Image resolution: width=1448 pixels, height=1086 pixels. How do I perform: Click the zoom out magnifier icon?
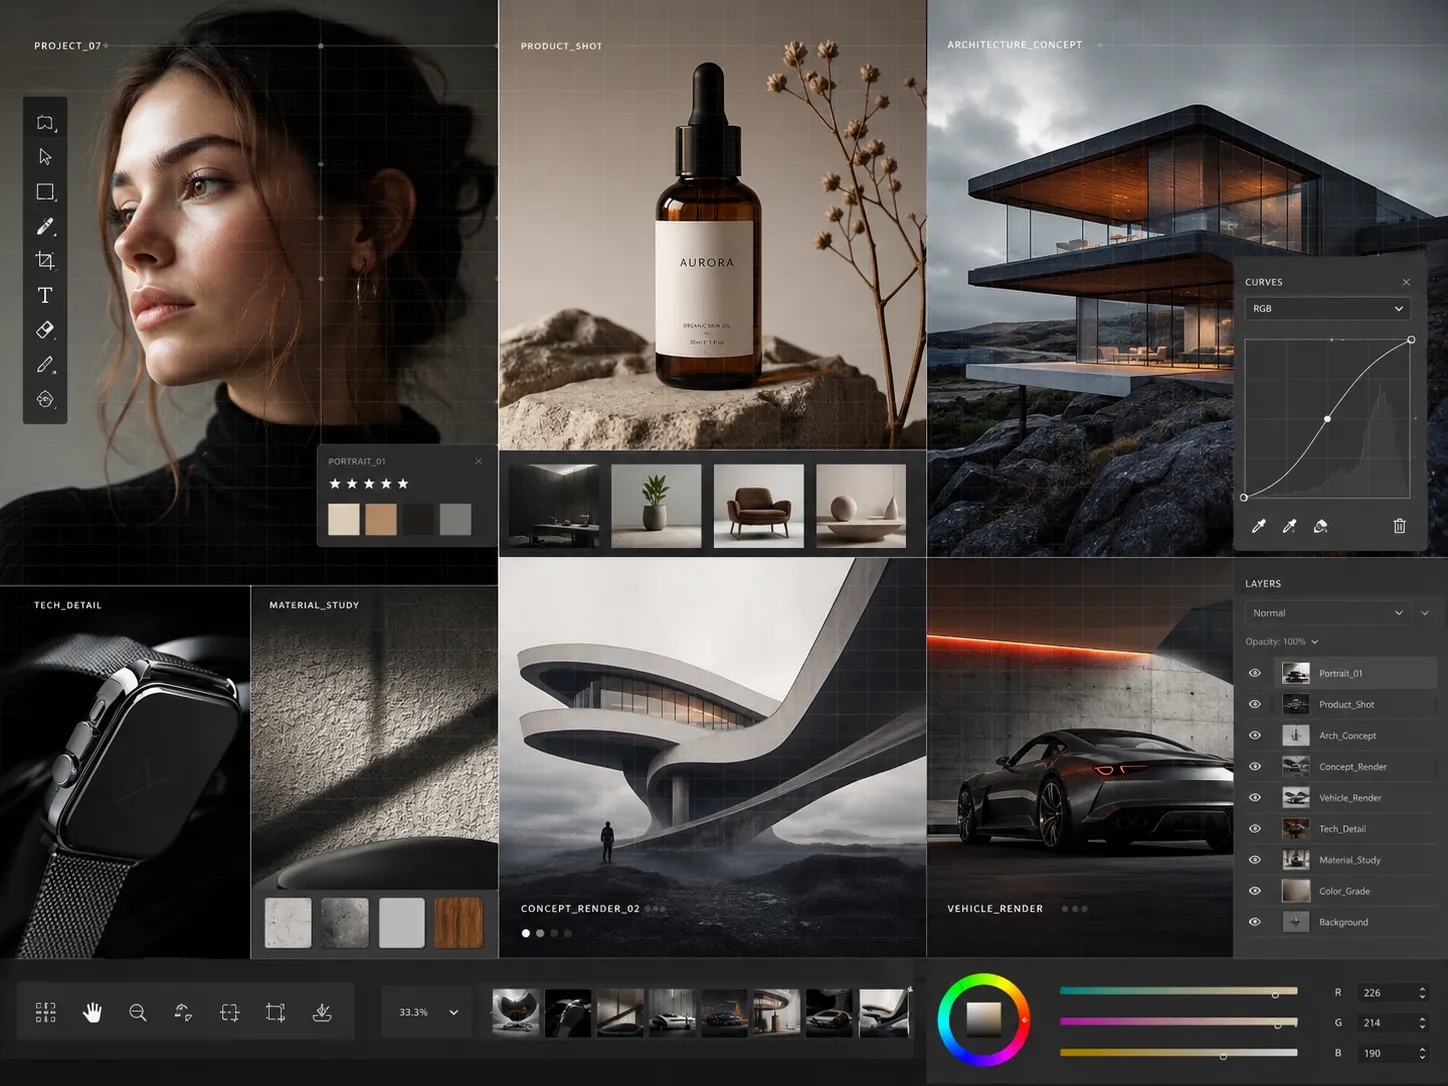138,1013
